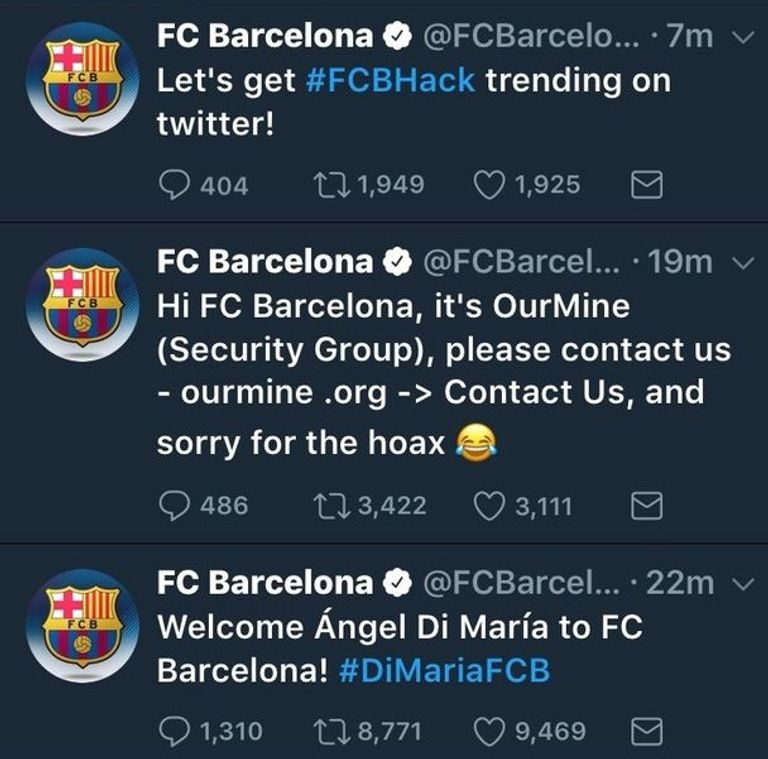Retweet the Welcome Ángel Di María tweet
Viewport: 768px width, 759px height.
[329, 732]
